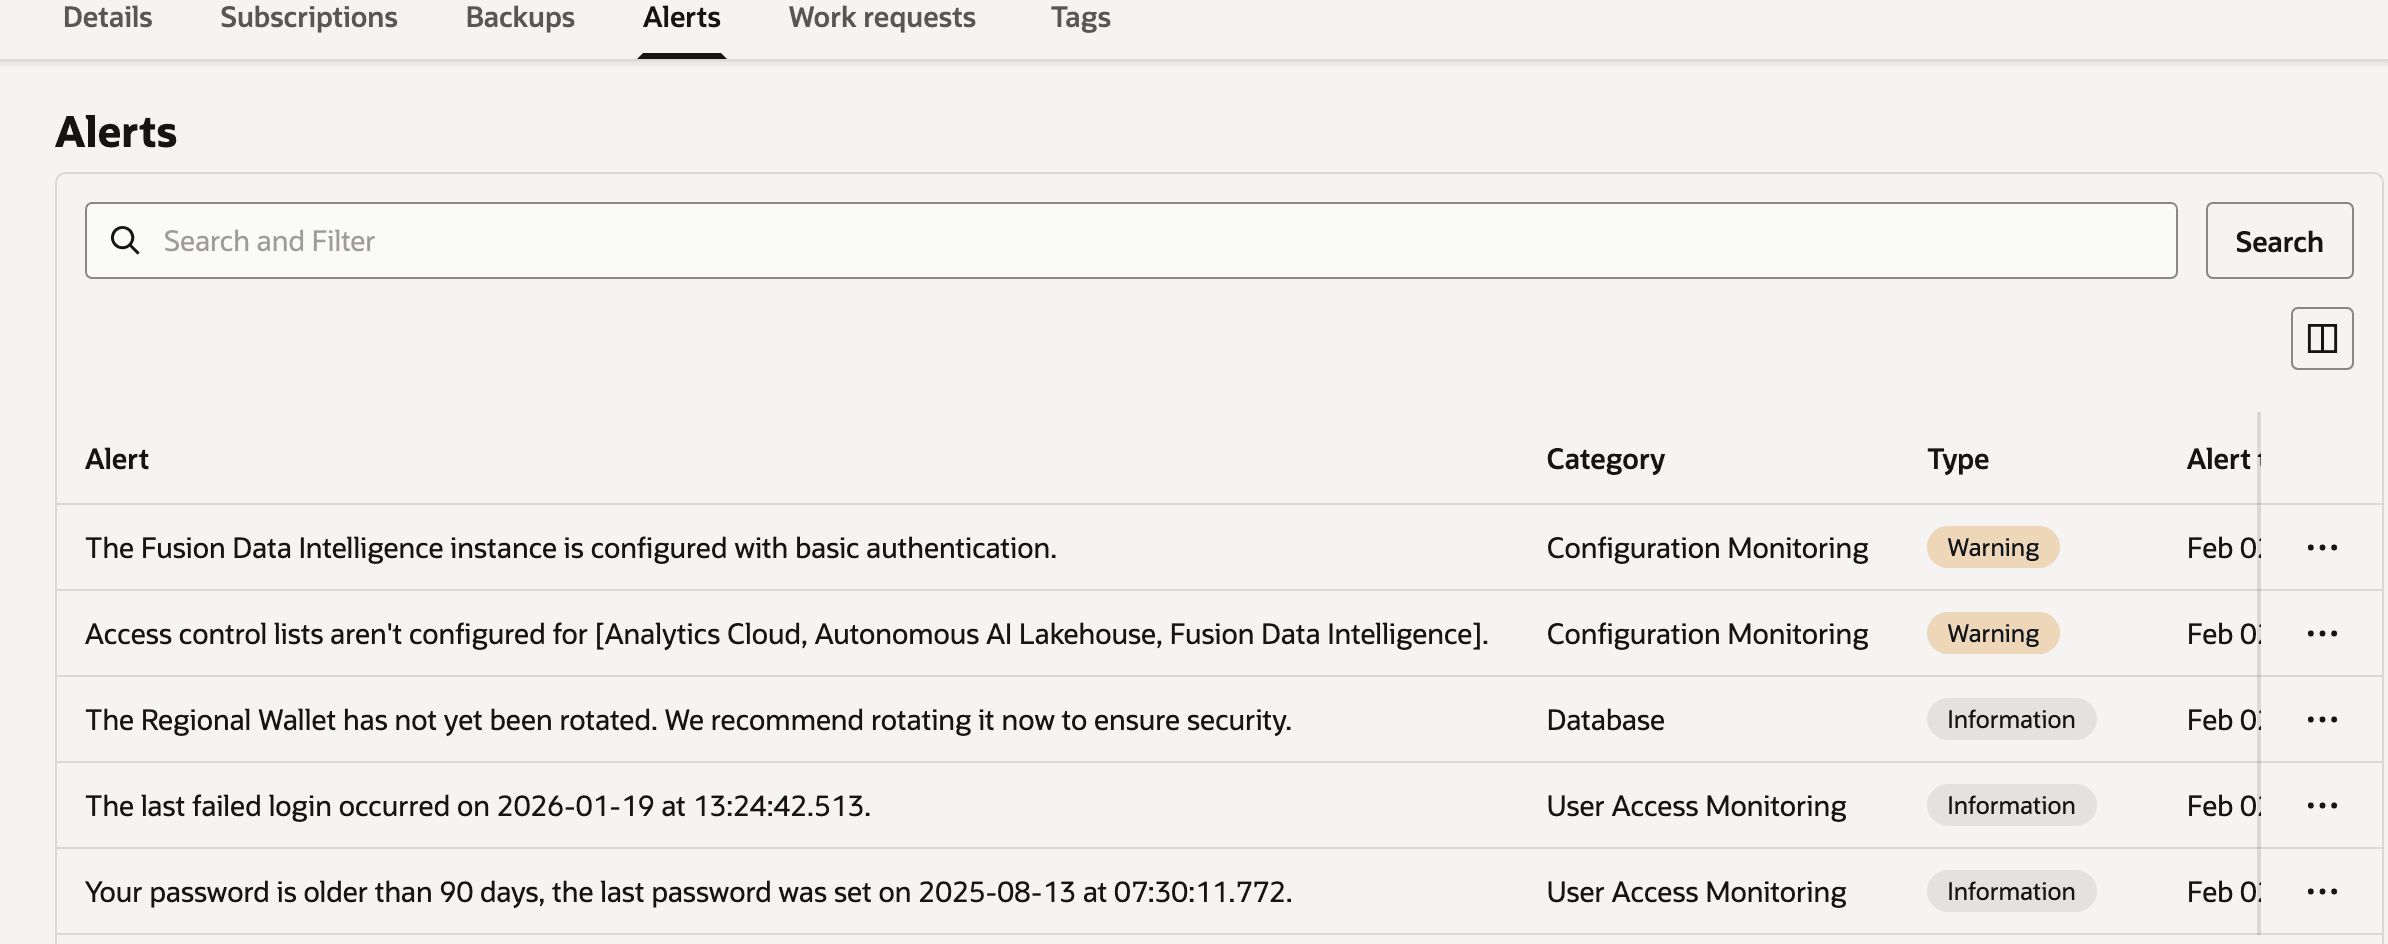
Task: Sort by the Category column header
Action: (x=1605, y=459)
